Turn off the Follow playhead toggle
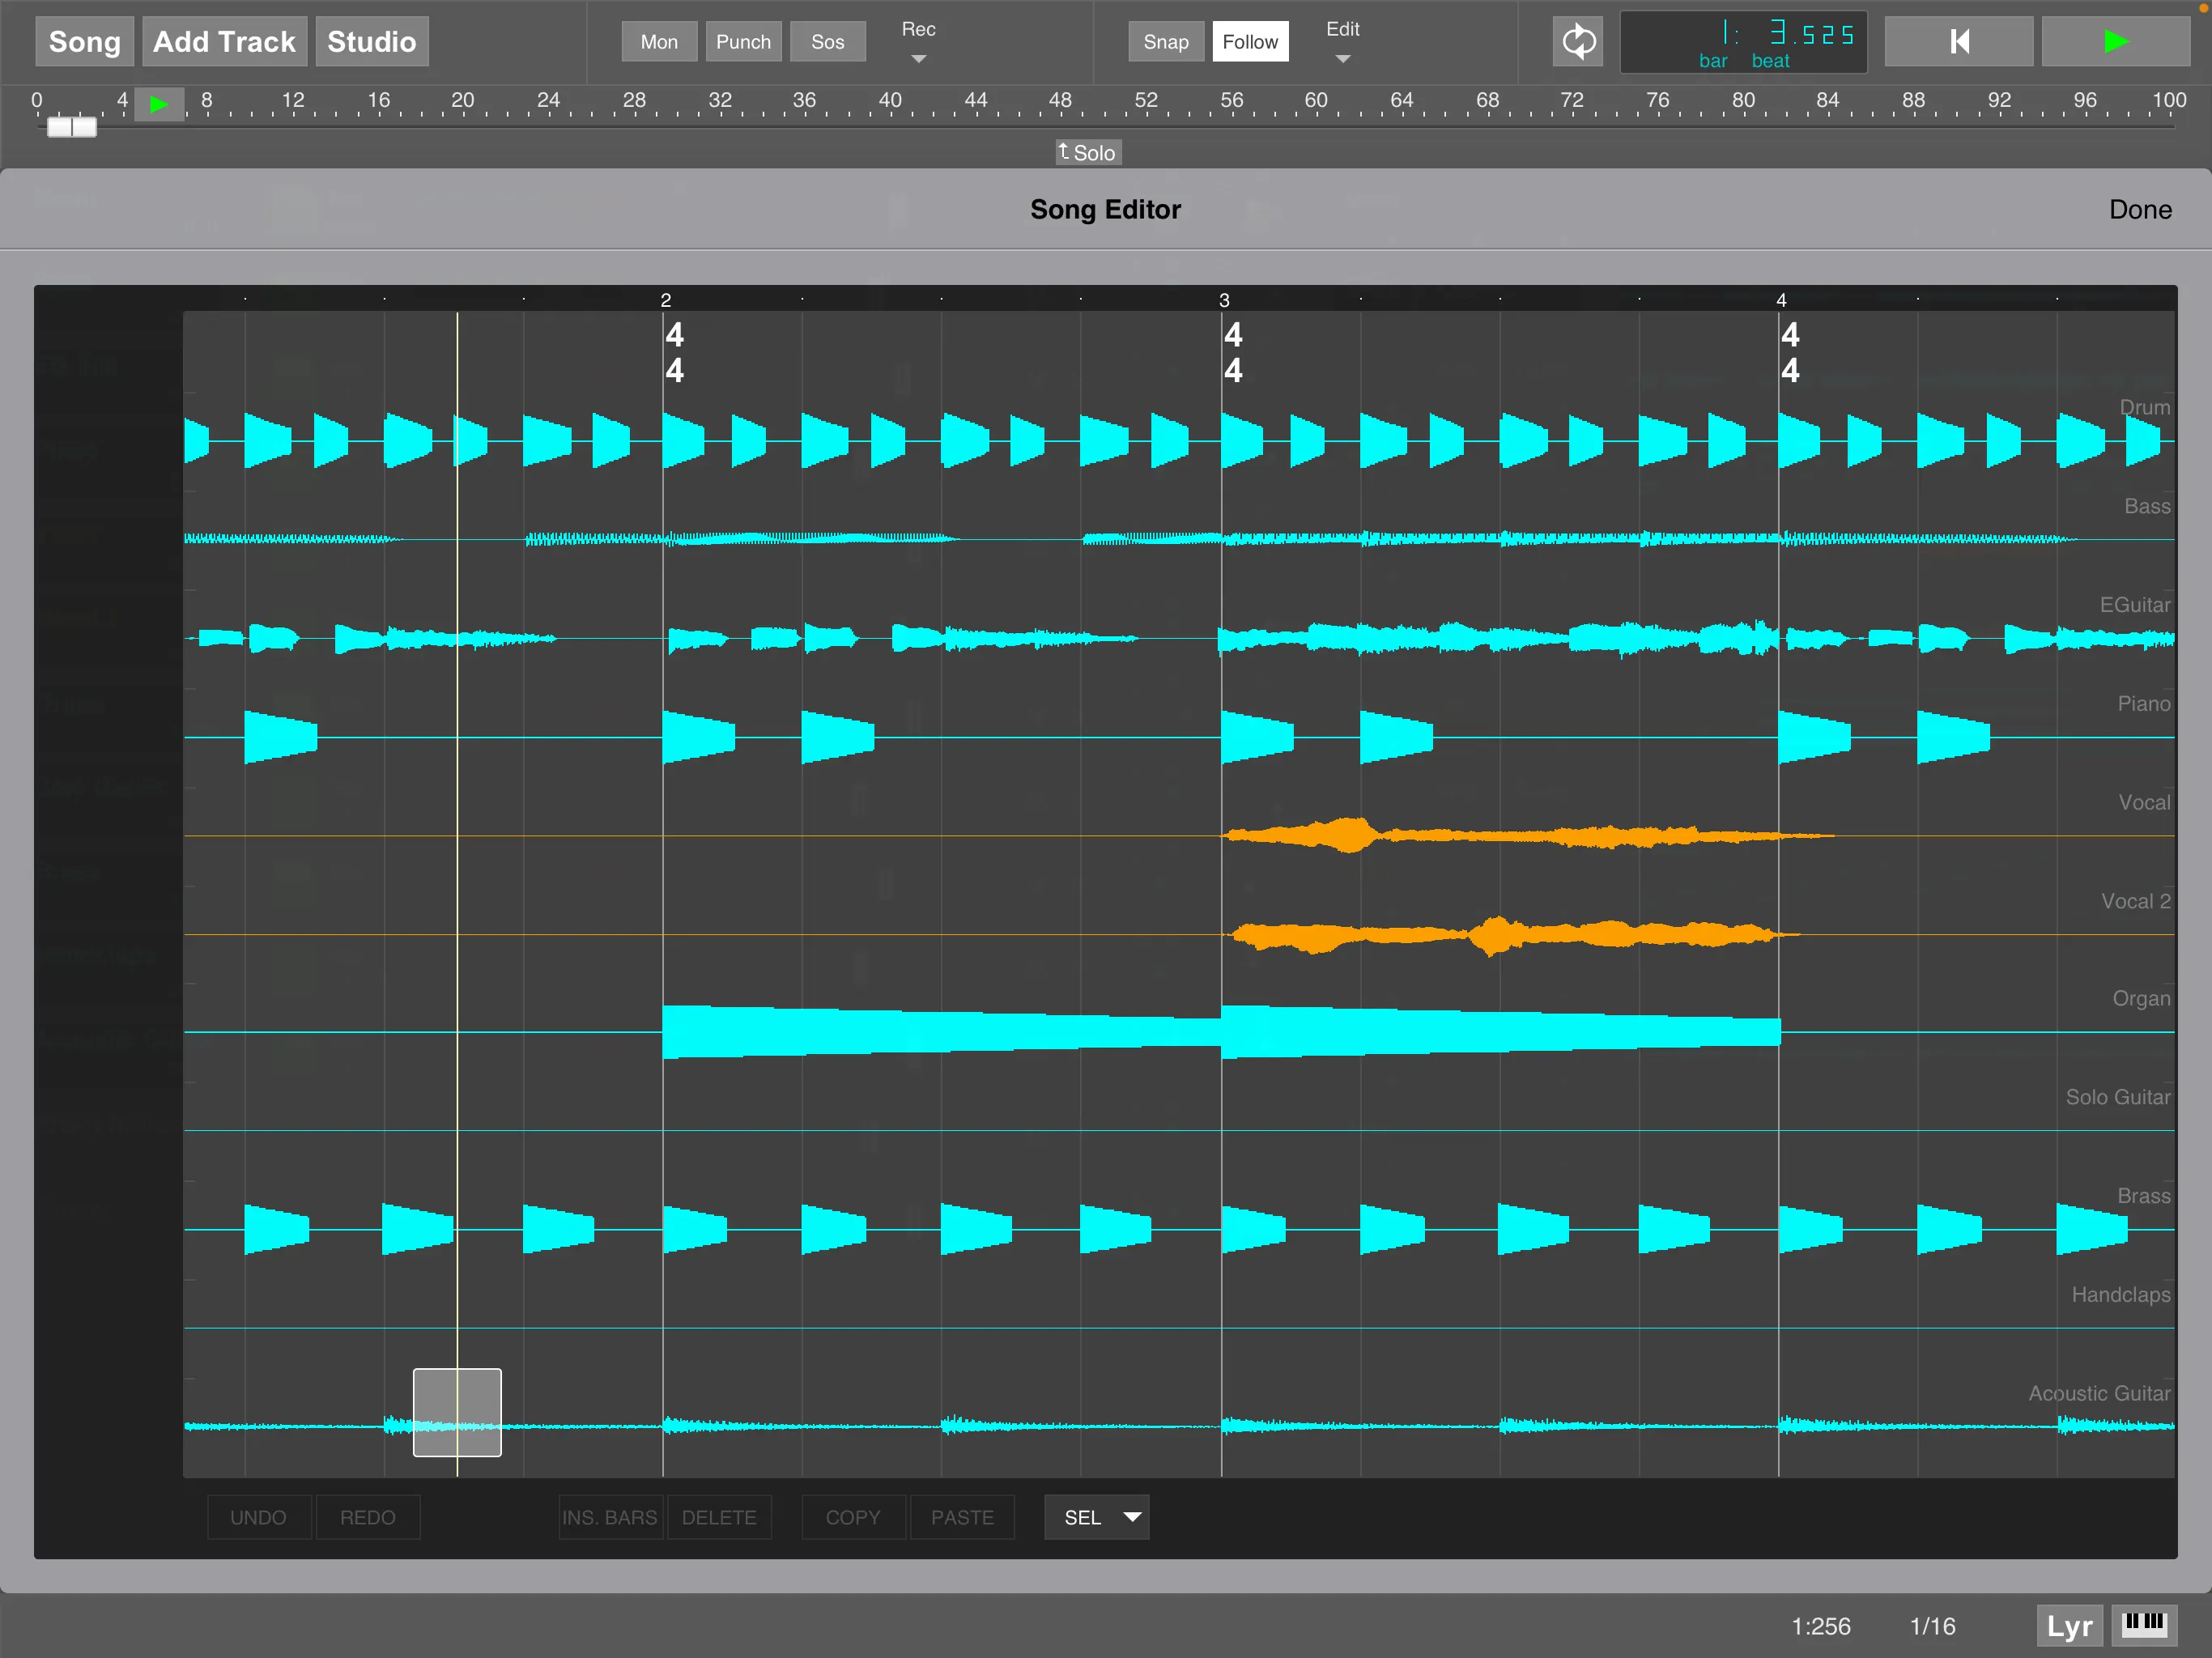Screen dimensions: 2212x1658 (1250, 41)
